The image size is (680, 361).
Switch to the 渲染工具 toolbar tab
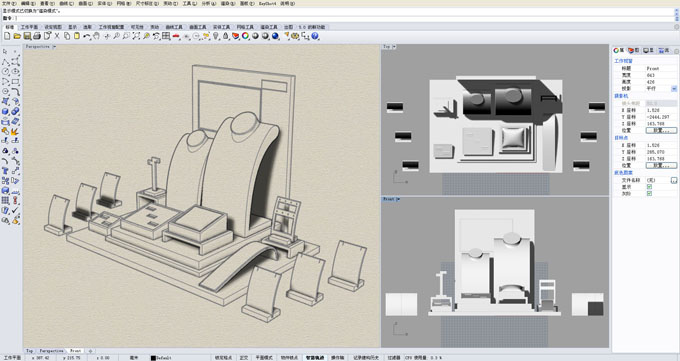point(268,27)
